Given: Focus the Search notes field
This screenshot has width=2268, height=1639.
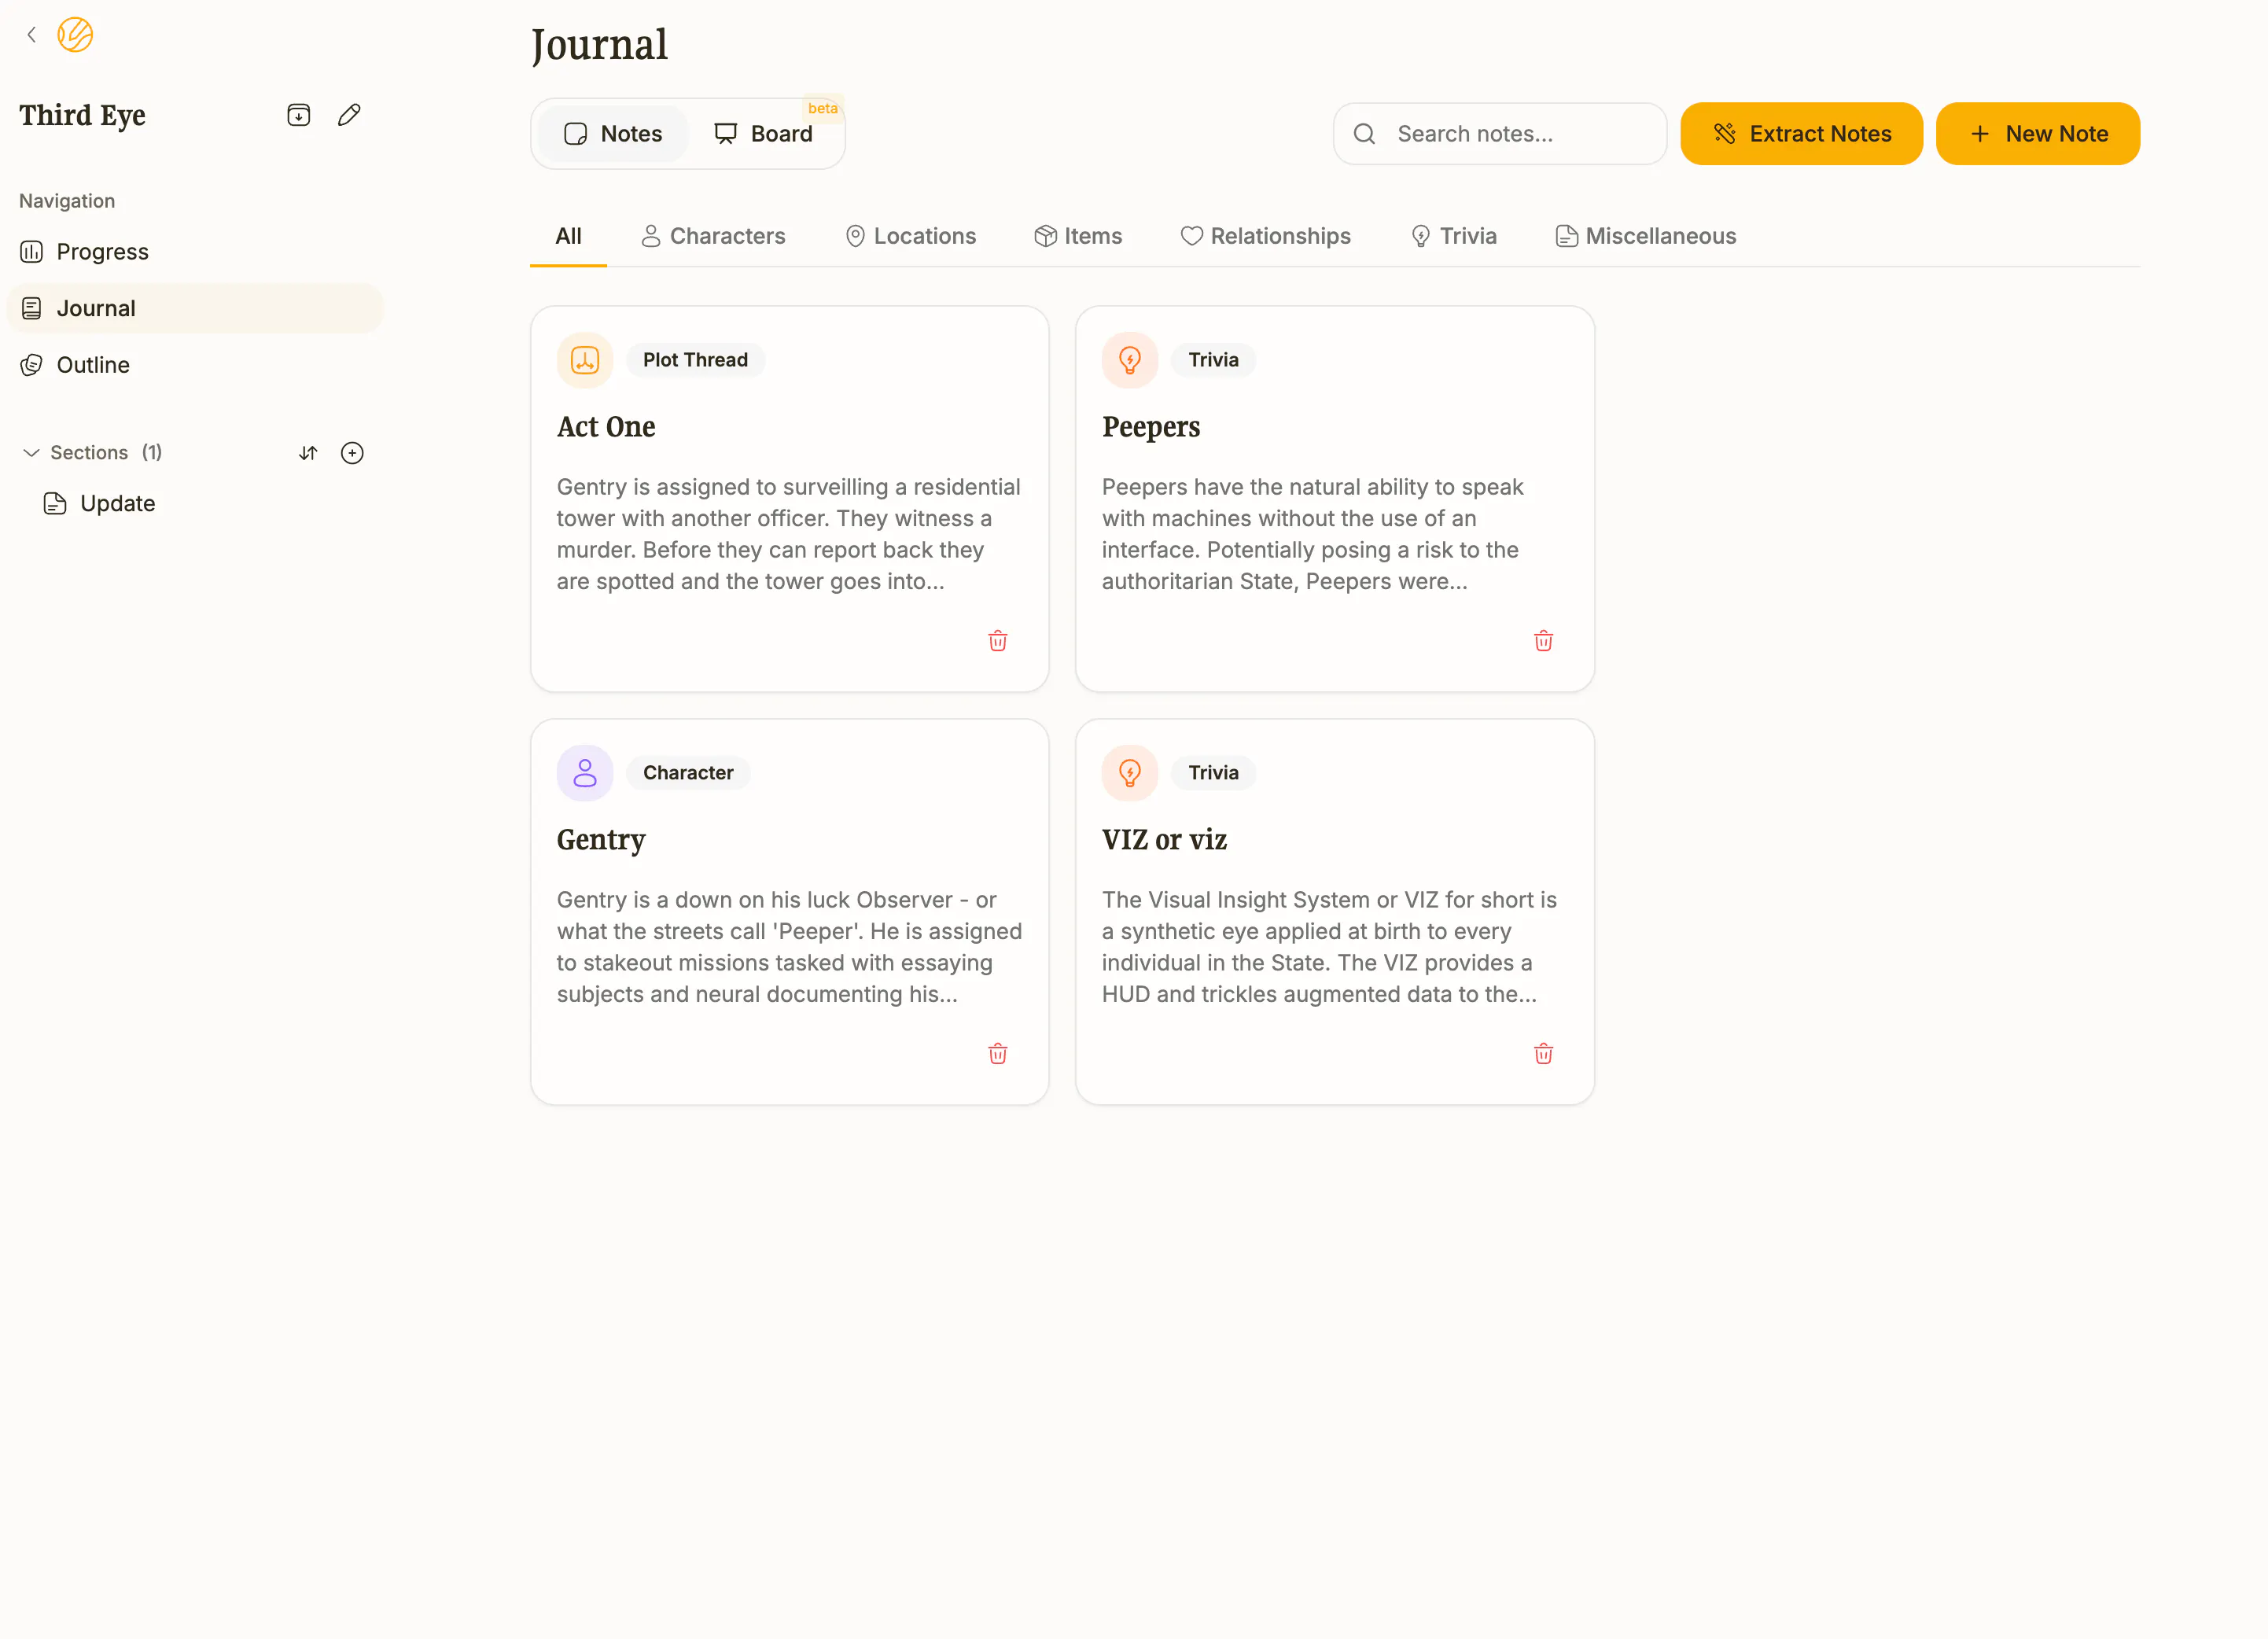Looking at the screenshot, I should 1500,134.
